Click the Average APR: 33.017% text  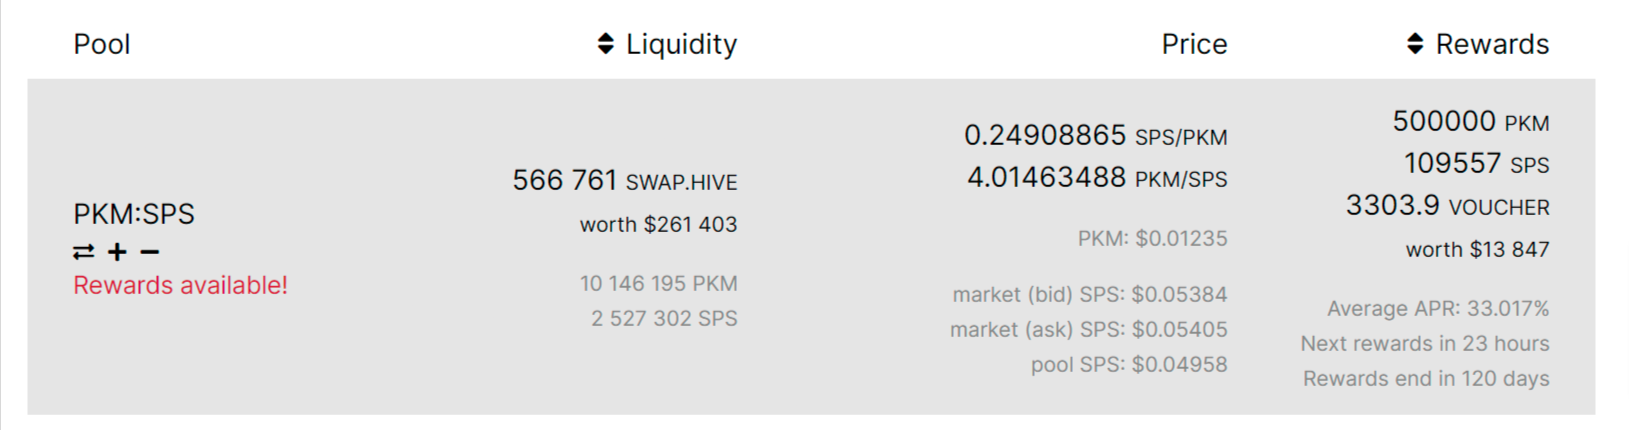pos(1438,308)
